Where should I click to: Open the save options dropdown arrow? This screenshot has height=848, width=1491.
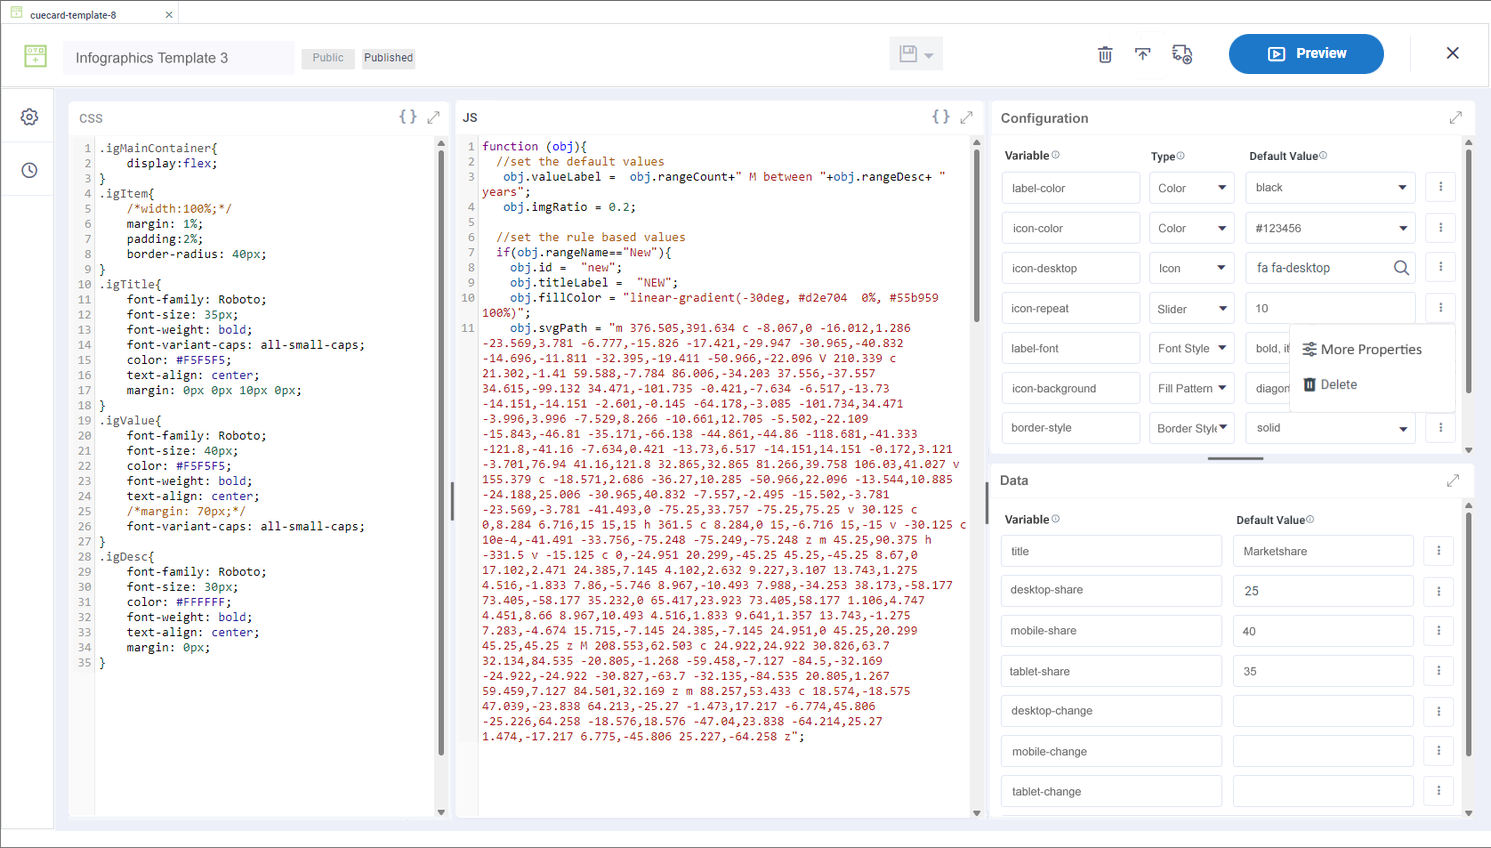pos(929,55)
